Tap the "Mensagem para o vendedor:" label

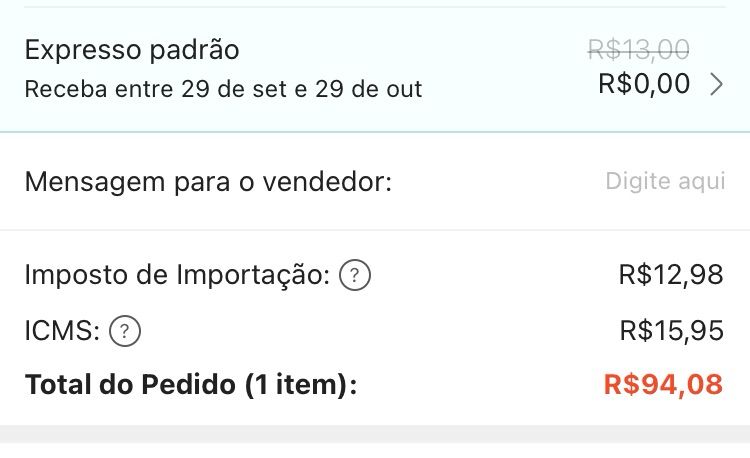[x=208, y=182]
